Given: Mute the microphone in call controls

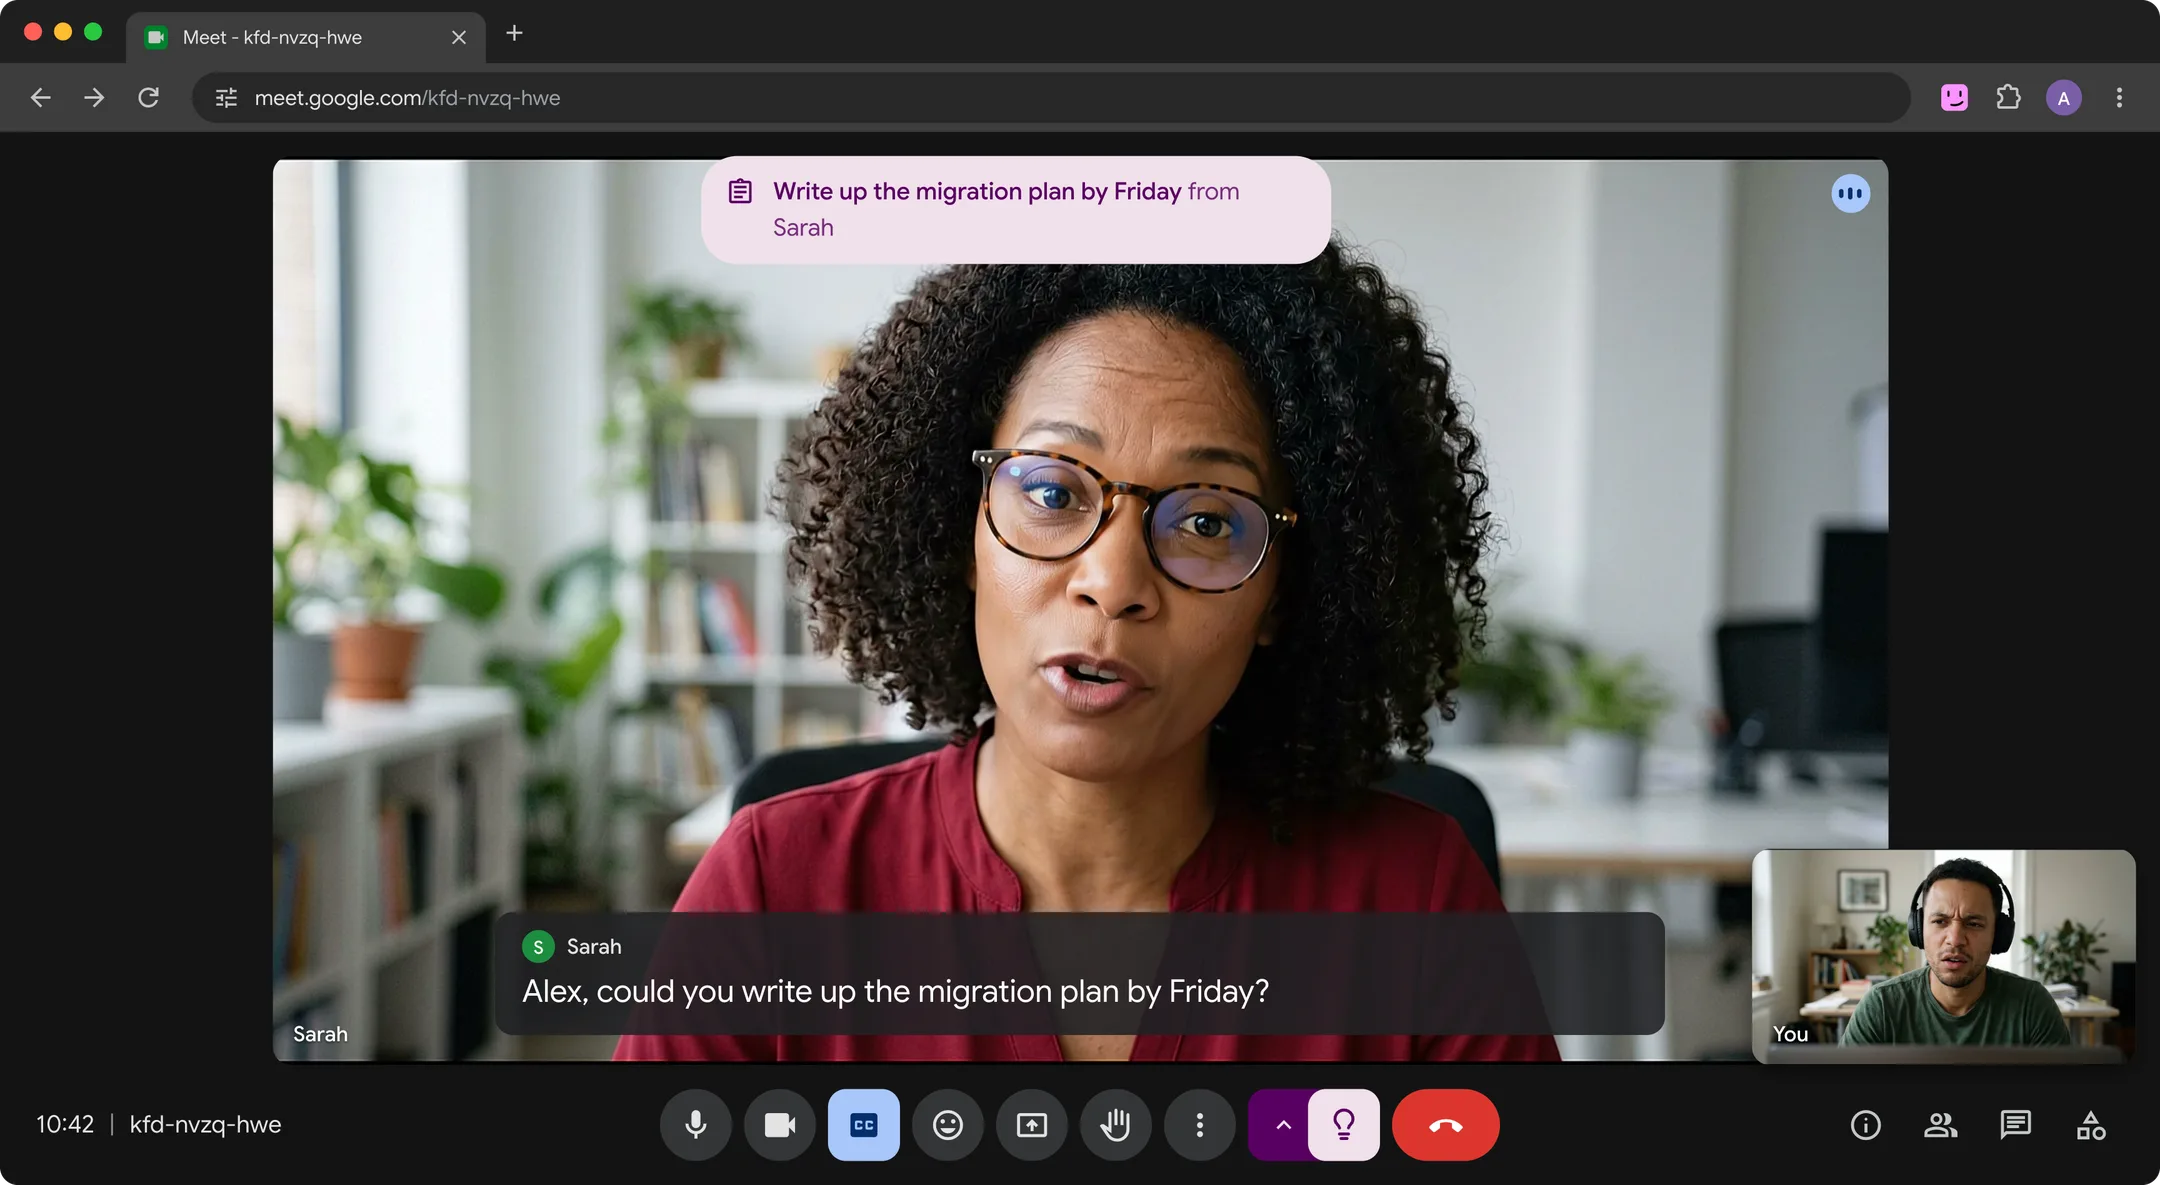Looking at the screenshot, I should coord(695,1125).
